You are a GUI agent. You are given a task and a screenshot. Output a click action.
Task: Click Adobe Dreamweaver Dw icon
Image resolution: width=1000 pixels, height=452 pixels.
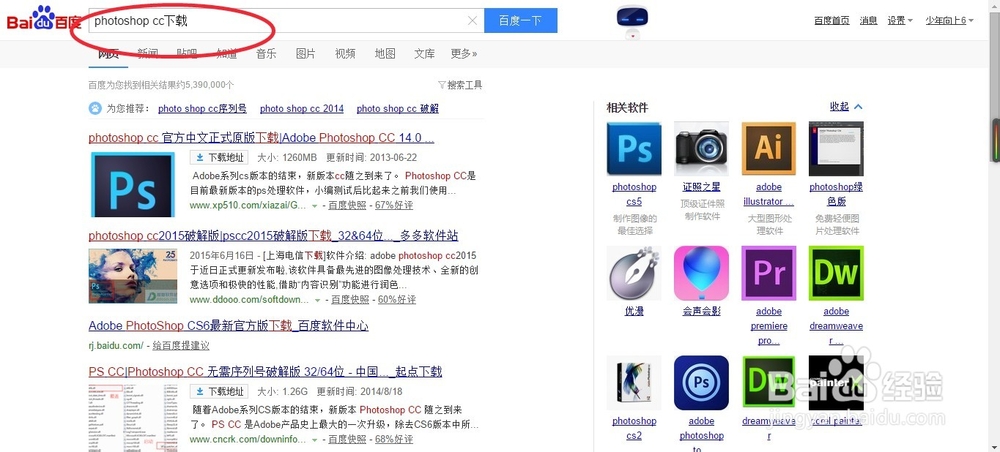point(836,273)
